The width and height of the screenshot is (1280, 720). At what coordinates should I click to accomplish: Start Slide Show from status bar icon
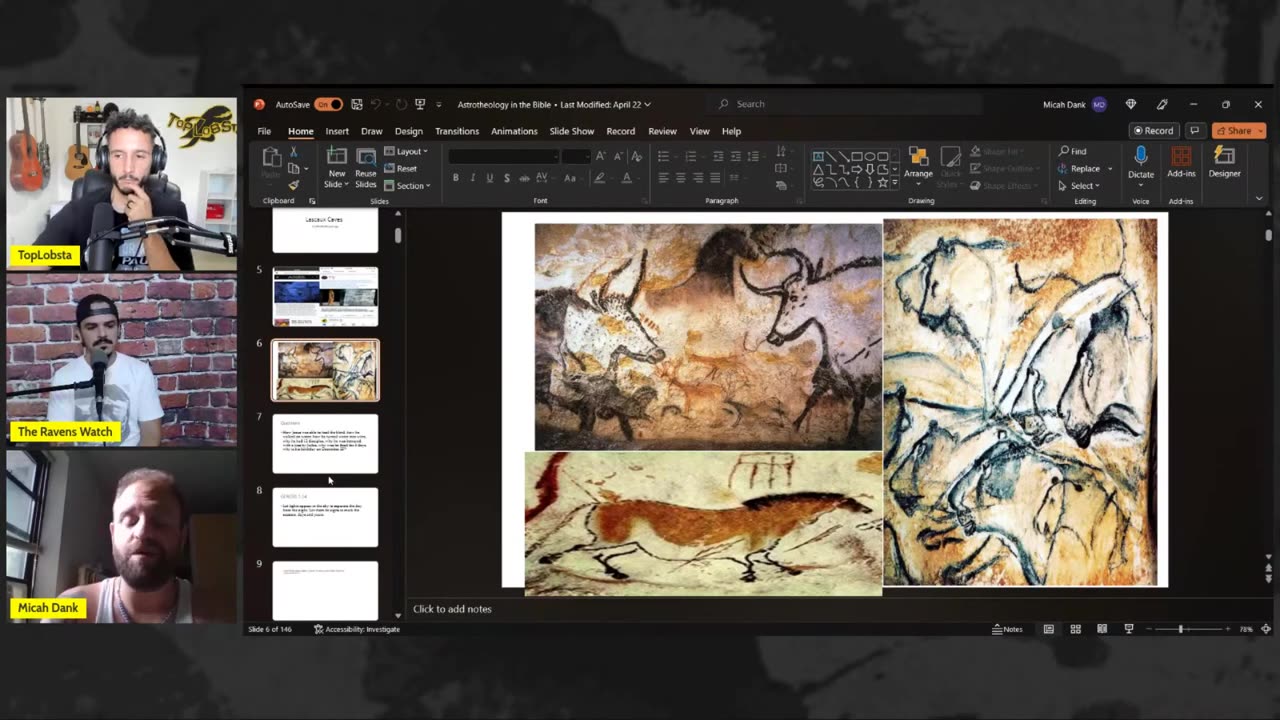tap(1129, 629)
